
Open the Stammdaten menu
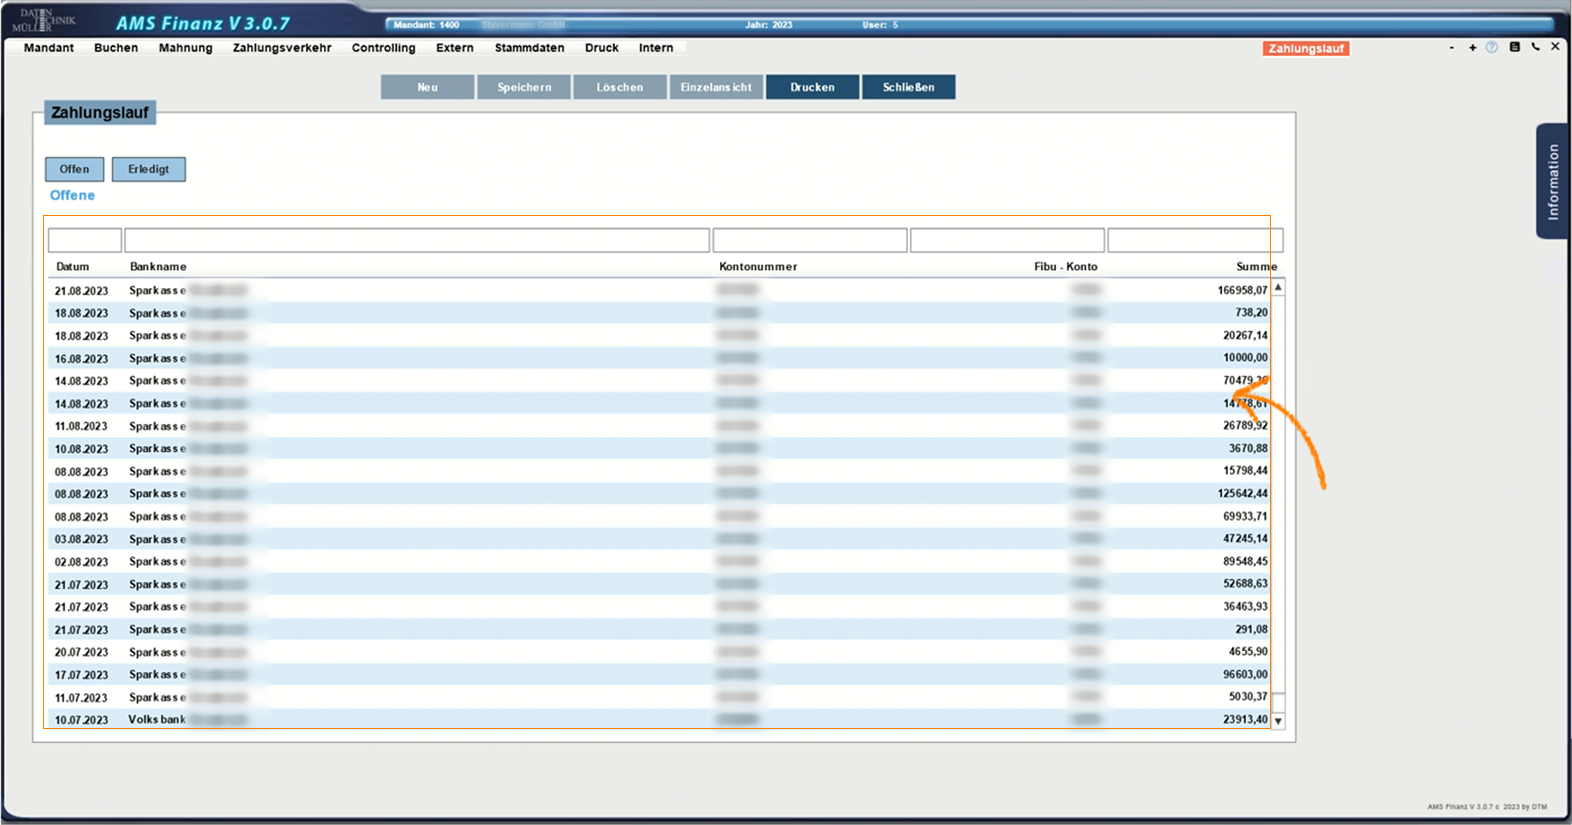coord(529,48)
